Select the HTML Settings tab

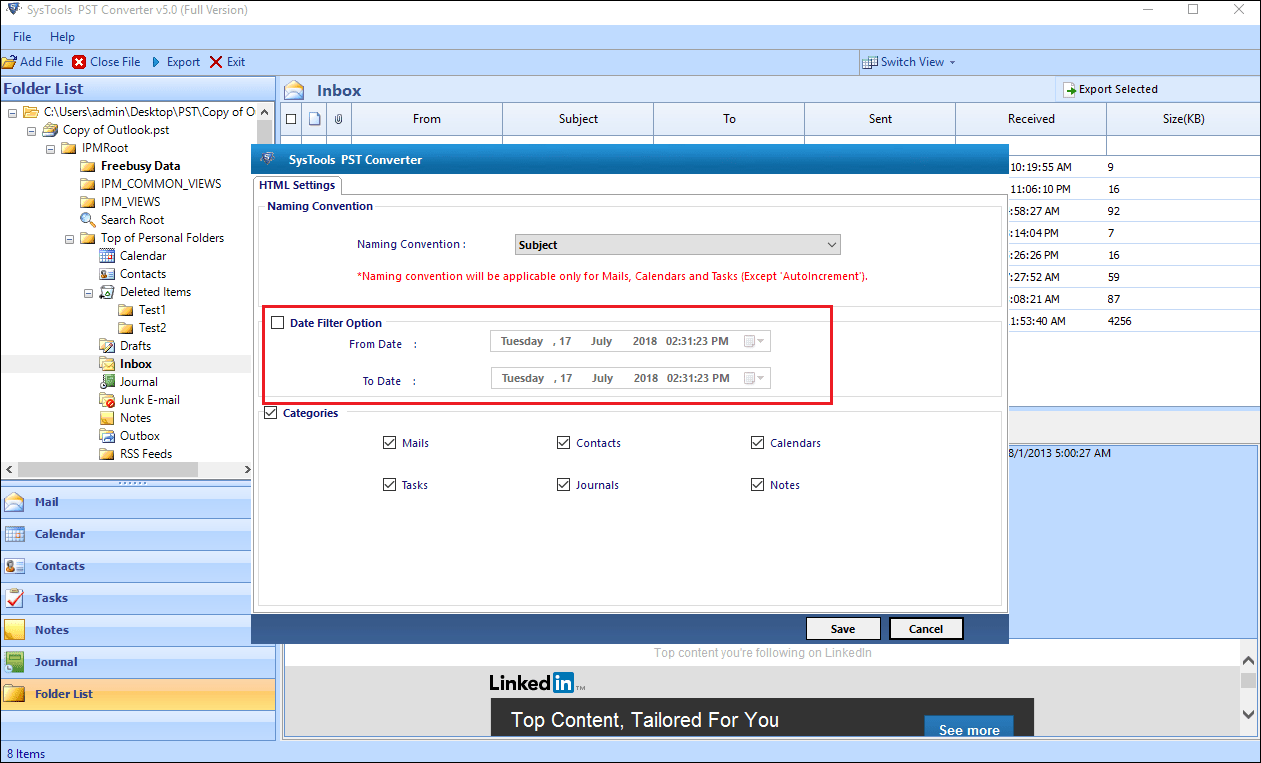tap(297, 185)
